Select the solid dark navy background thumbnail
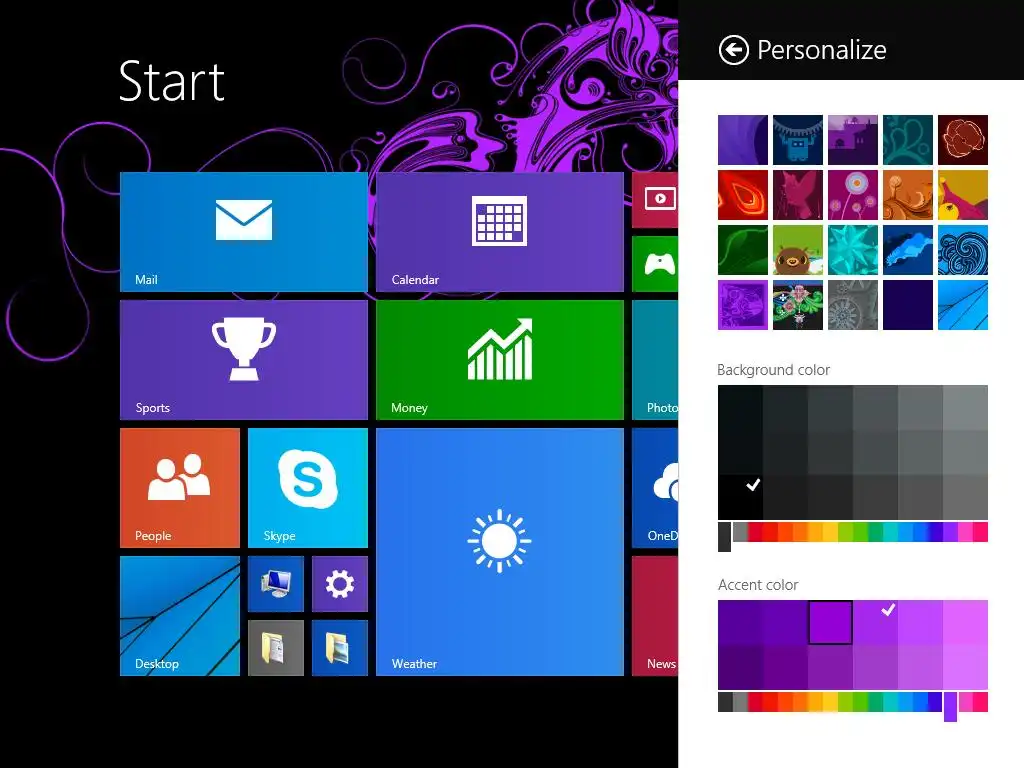 (x=908, y=305)
